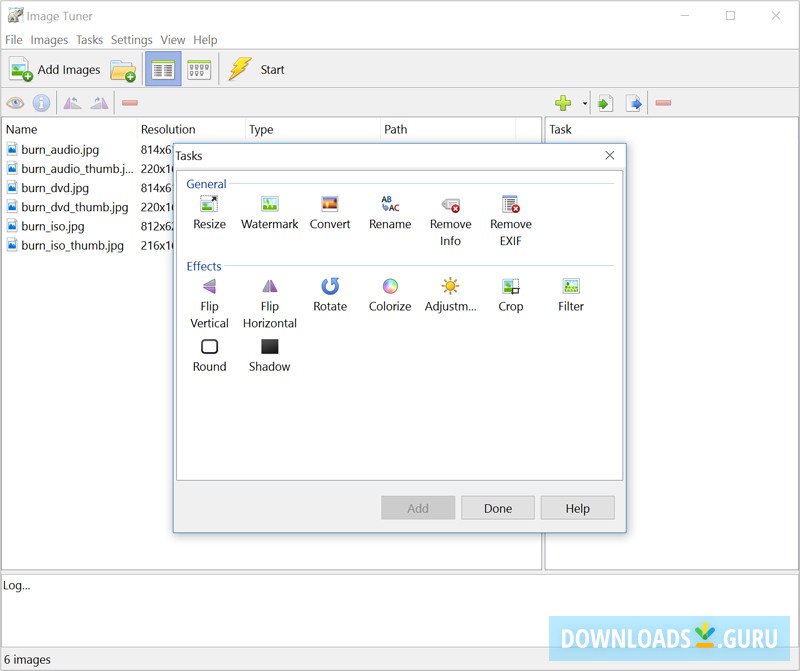Select the Shadow effect
800x671 pixels.
click(269, 356)
